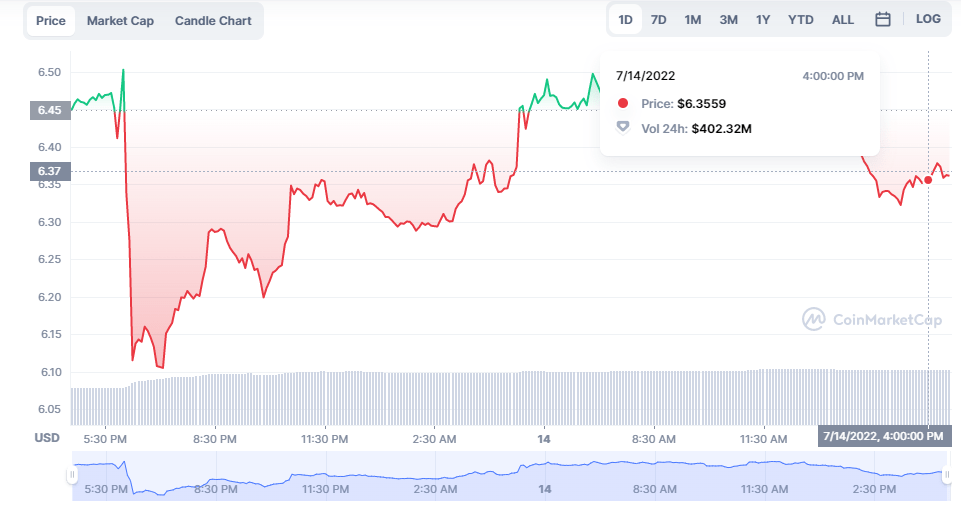This screenshot has height=512, width=961.
Task: Click the Vol 24h icon in tooltip
Action: pyautogui.click(x=623, y=127)
